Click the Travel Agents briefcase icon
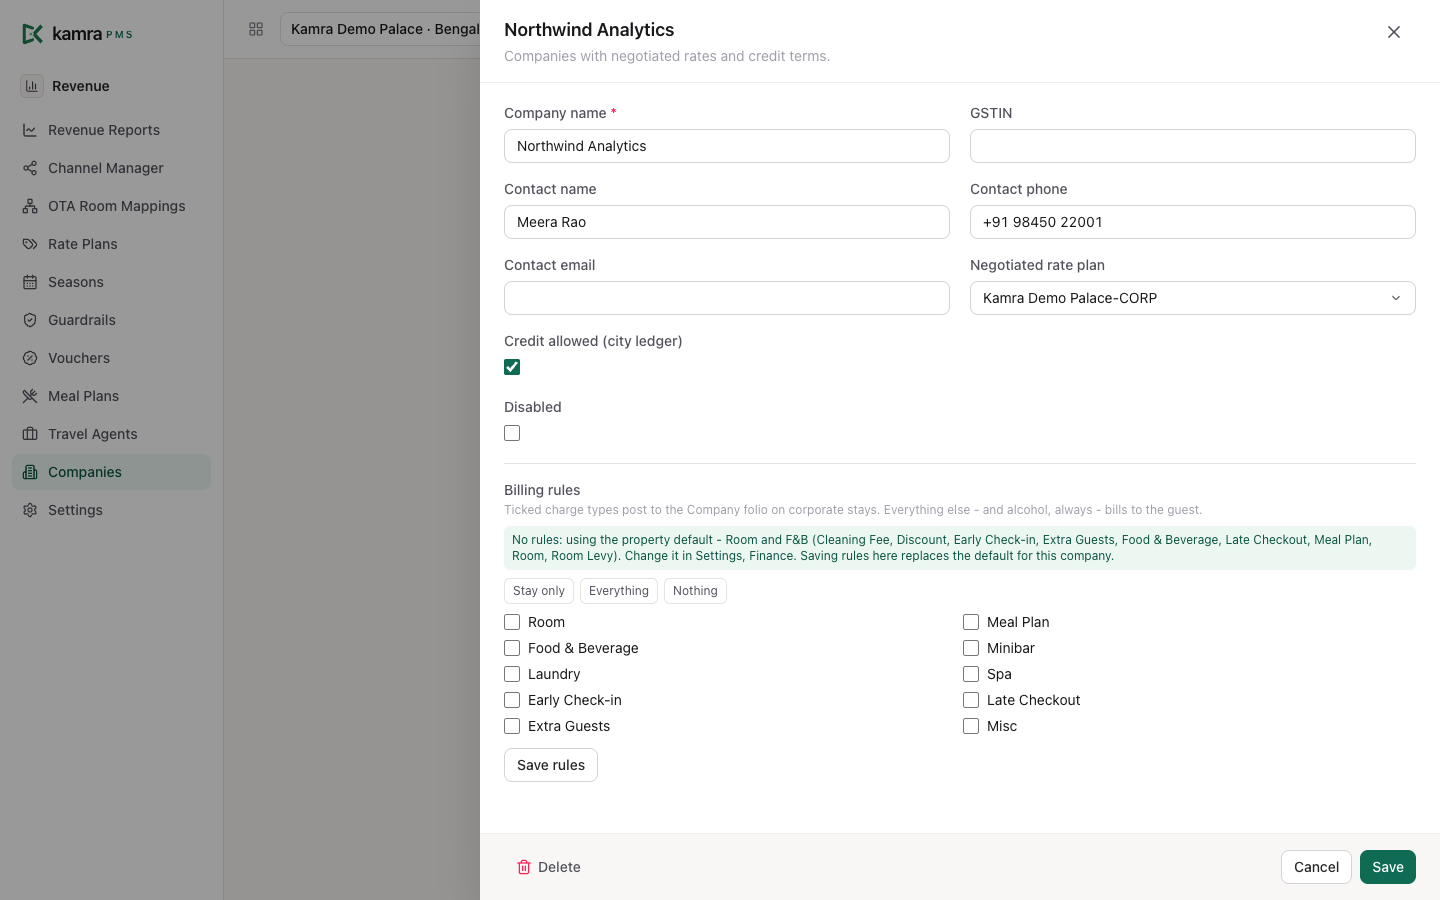1440x900 pixels. (30, 434)
